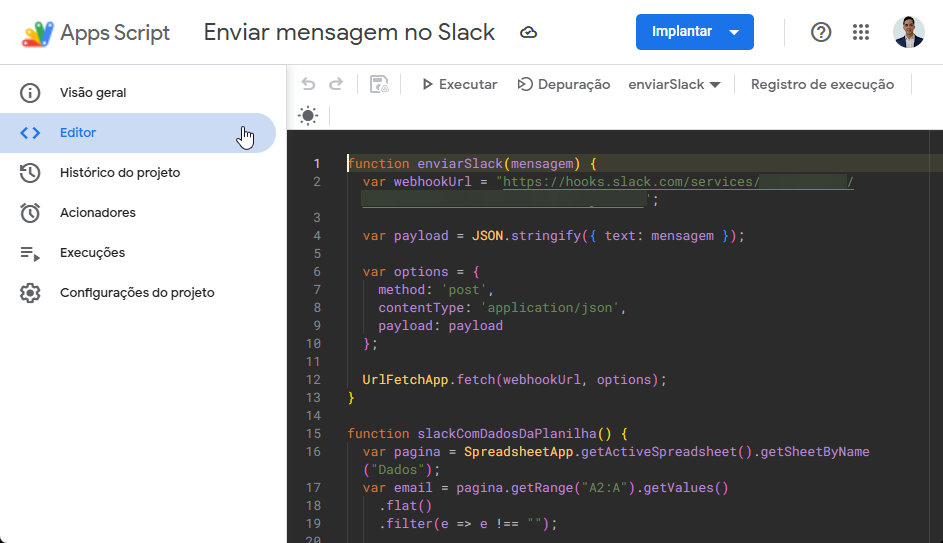Show the Execuções page
The height and width of the screenshot is (543, 943).
pos(92,253)
